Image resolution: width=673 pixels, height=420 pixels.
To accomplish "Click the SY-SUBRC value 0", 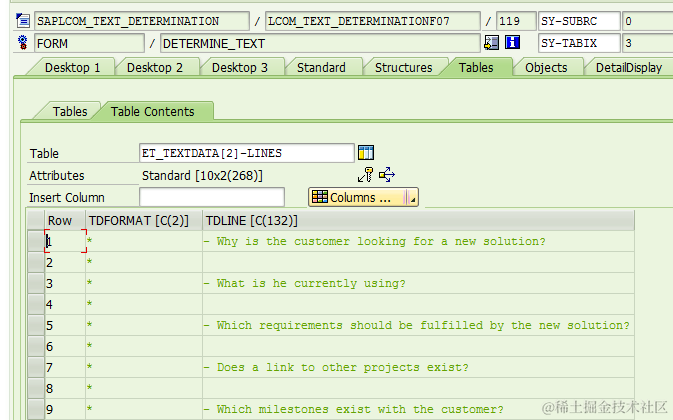I will [647, 21].
